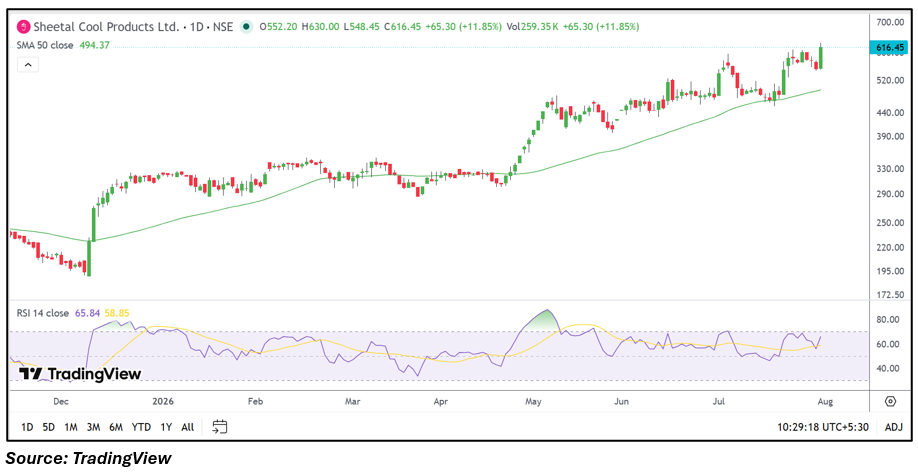Image resolution: width=918 pixels, height=476 pixels.
Task: Click the SMA value 494.37
Action: (x=94, y=45)
